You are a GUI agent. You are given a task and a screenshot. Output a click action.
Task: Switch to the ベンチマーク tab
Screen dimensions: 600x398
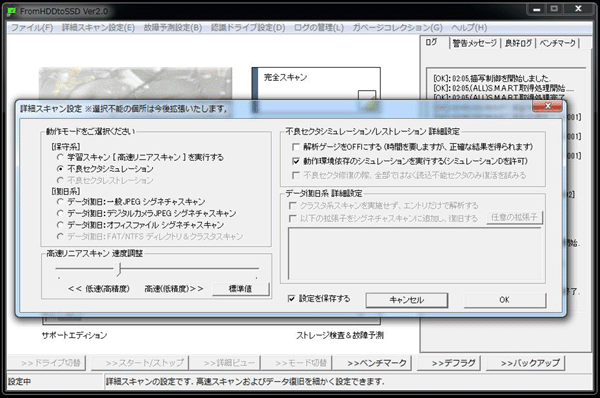click(558, 43)
